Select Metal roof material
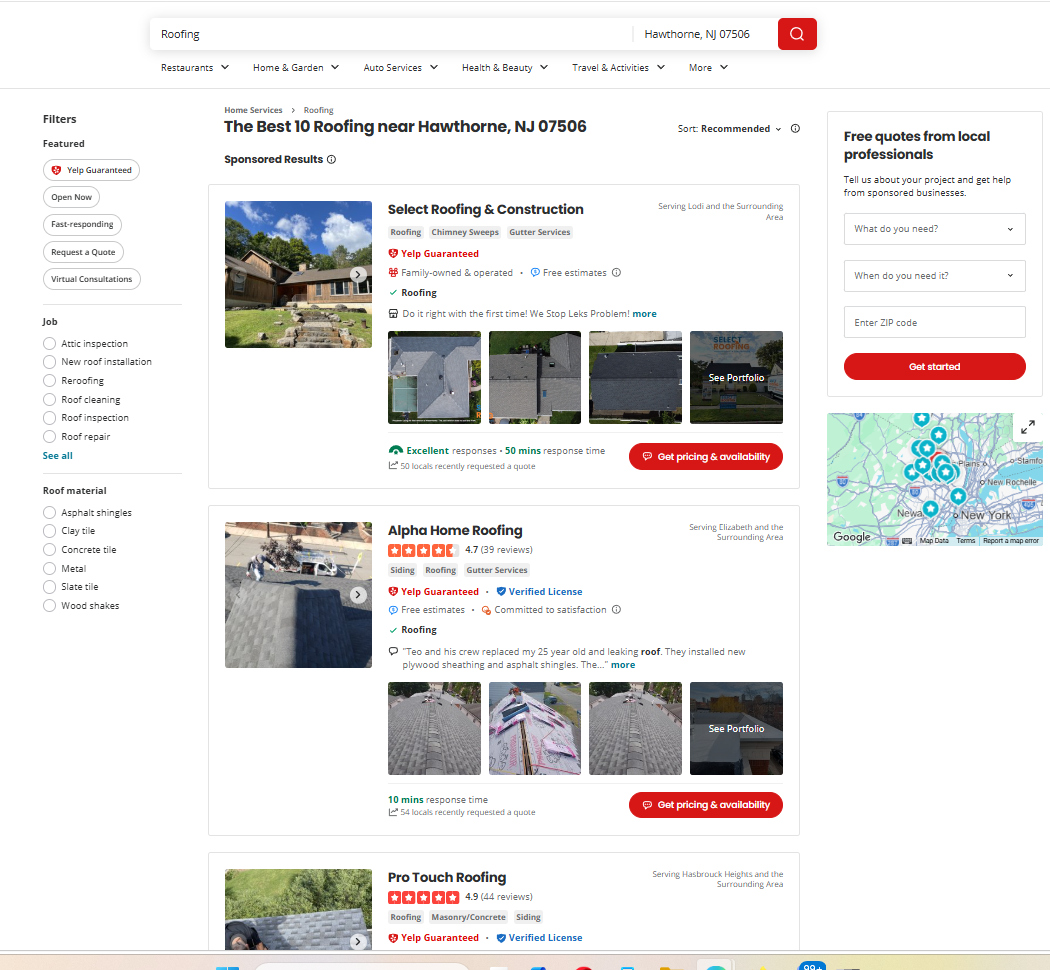The width and height of the screenshot is (1050, 970). 50,568
